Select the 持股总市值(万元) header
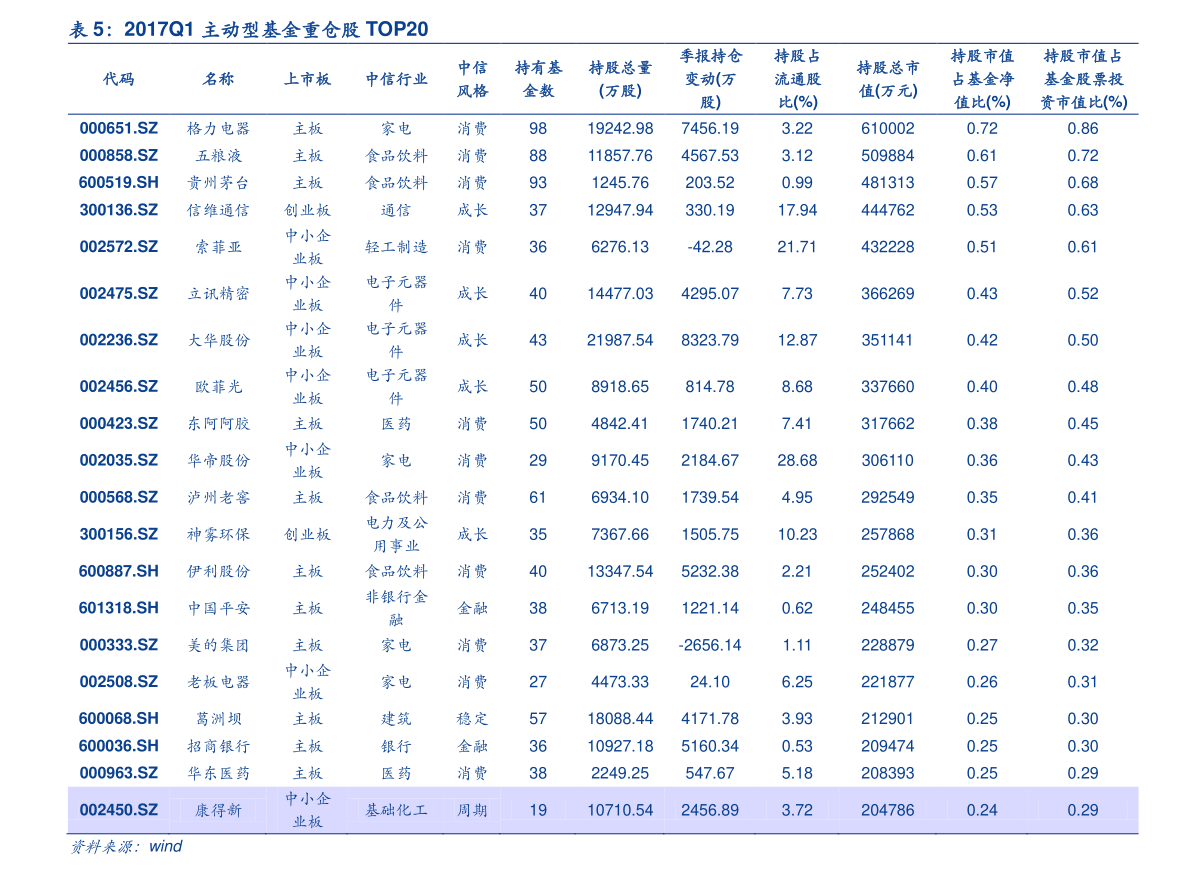 point(887,78)
